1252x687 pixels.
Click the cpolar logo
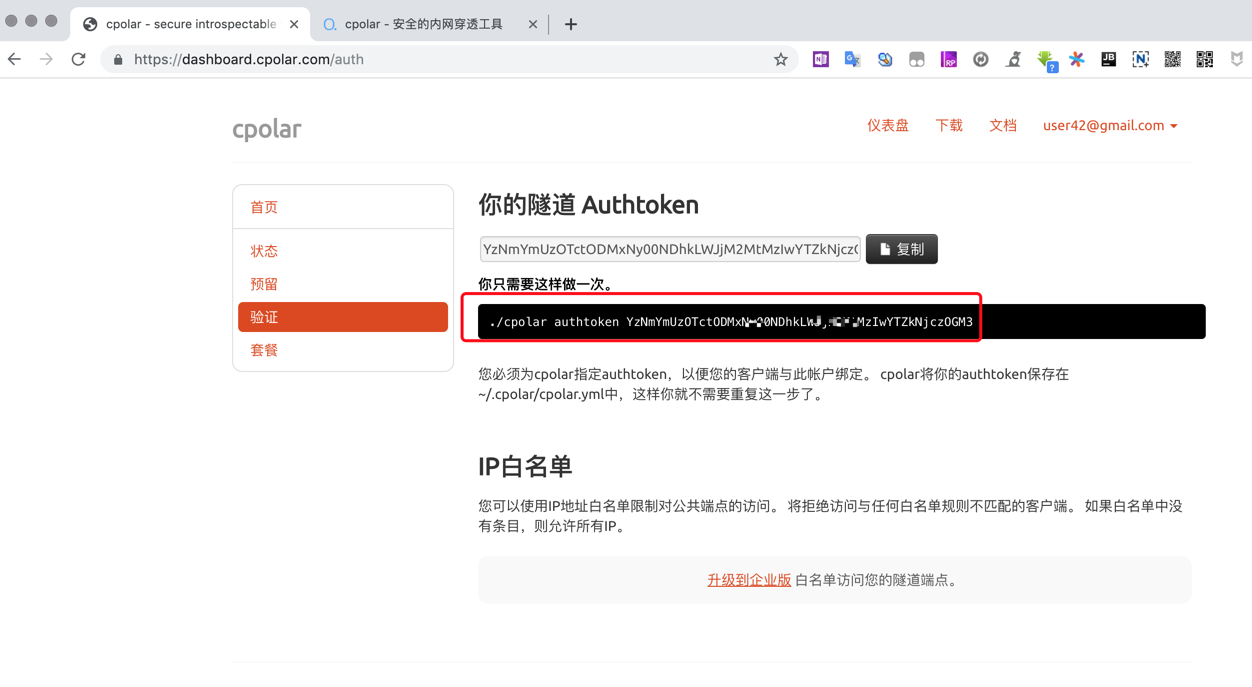coord(266,129)
